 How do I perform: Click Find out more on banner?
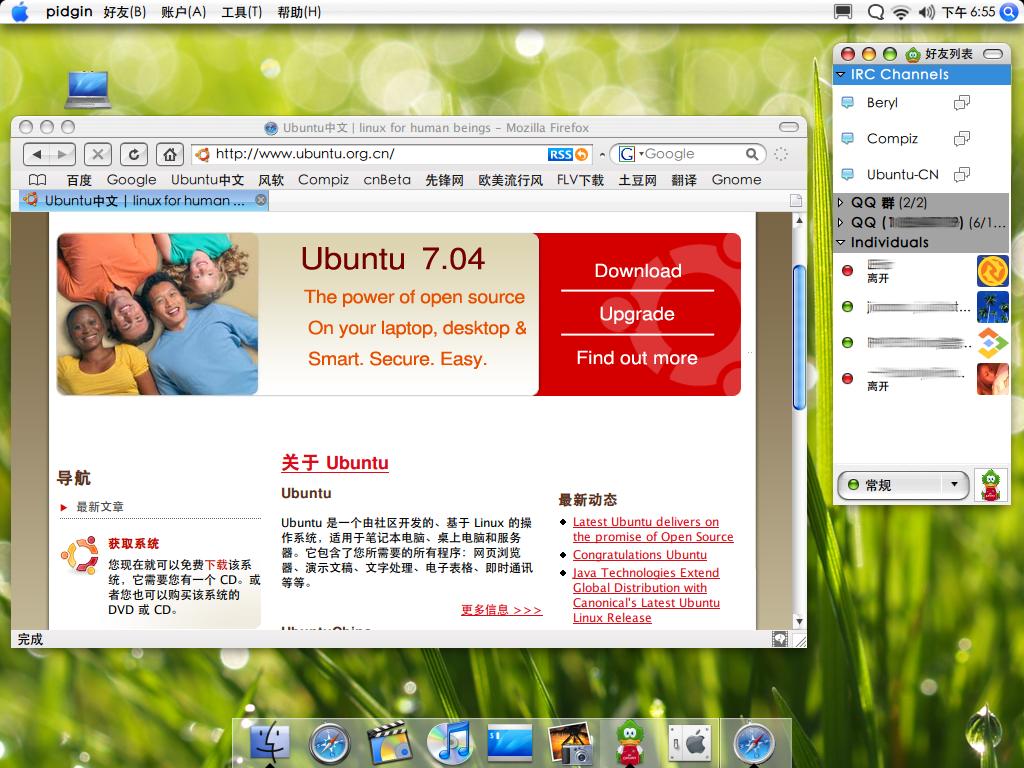point(637,358)
